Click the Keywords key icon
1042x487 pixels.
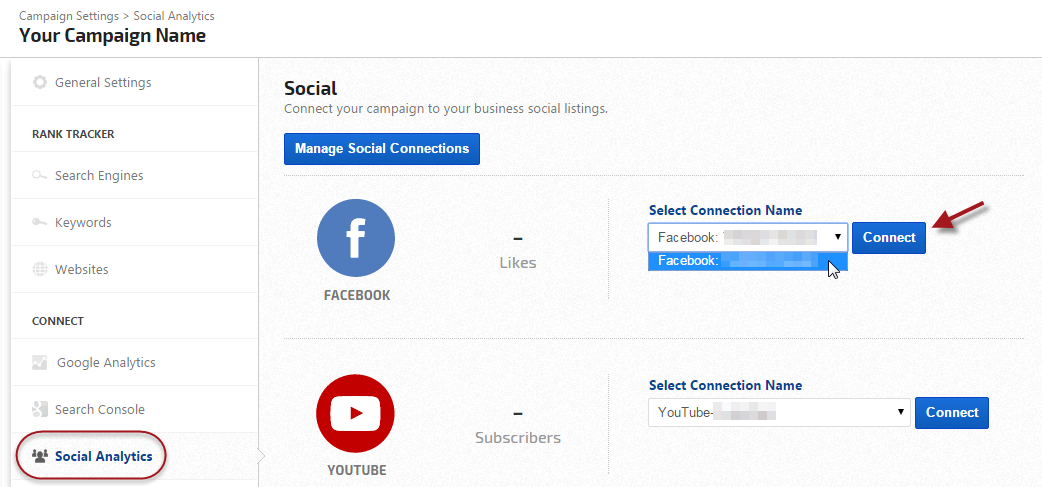click(40, 222)
